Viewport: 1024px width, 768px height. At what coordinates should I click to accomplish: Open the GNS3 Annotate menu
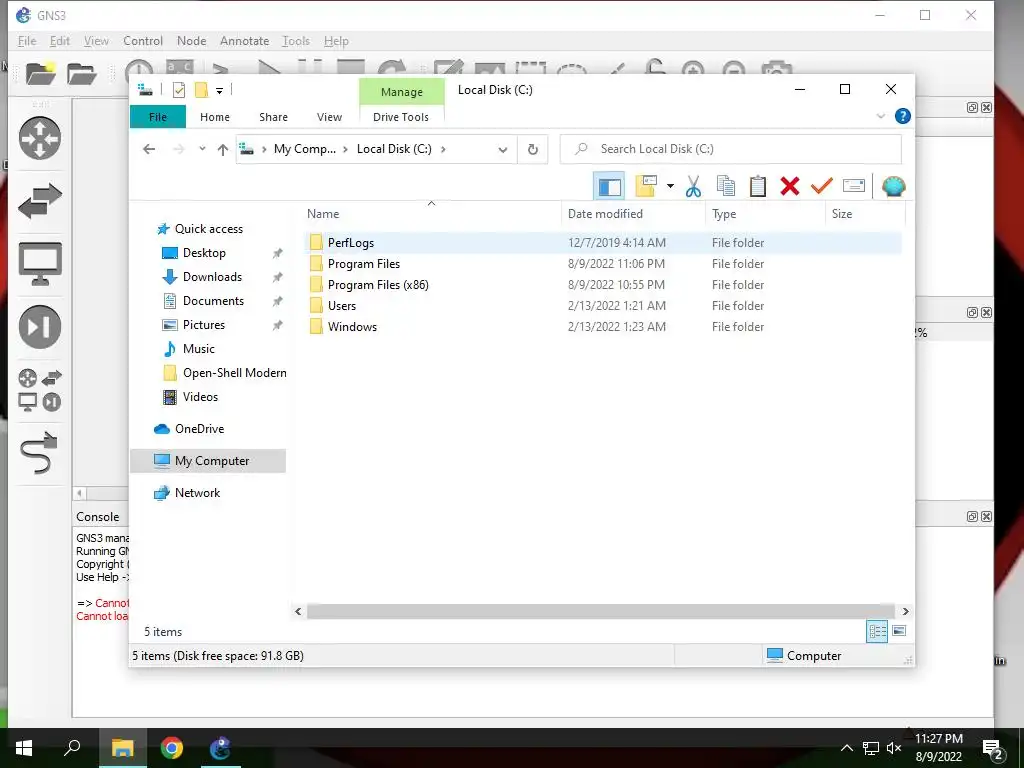(x=244, y=40)
